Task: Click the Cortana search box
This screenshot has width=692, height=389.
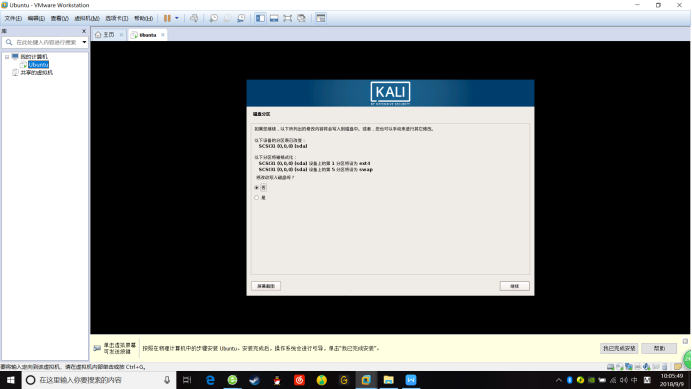Action: [x=99, y=380]
